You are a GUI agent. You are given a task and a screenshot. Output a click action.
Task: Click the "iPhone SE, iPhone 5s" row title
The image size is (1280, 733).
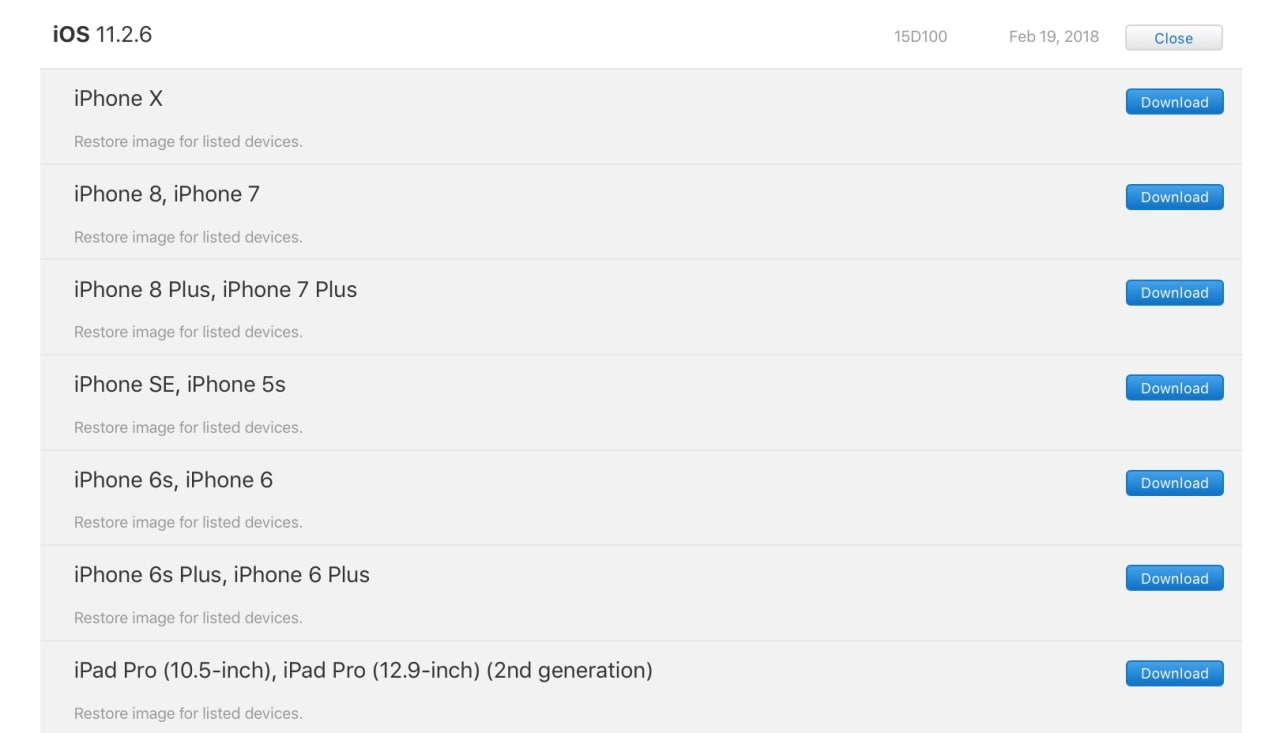click(x=180, y=385)
